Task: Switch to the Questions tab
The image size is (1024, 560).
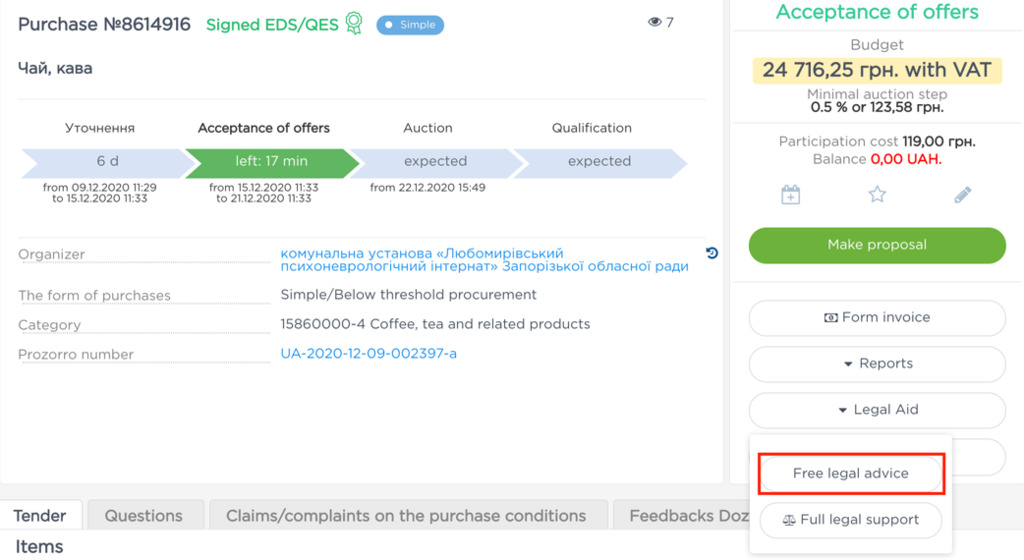Action: pos(144,516)
